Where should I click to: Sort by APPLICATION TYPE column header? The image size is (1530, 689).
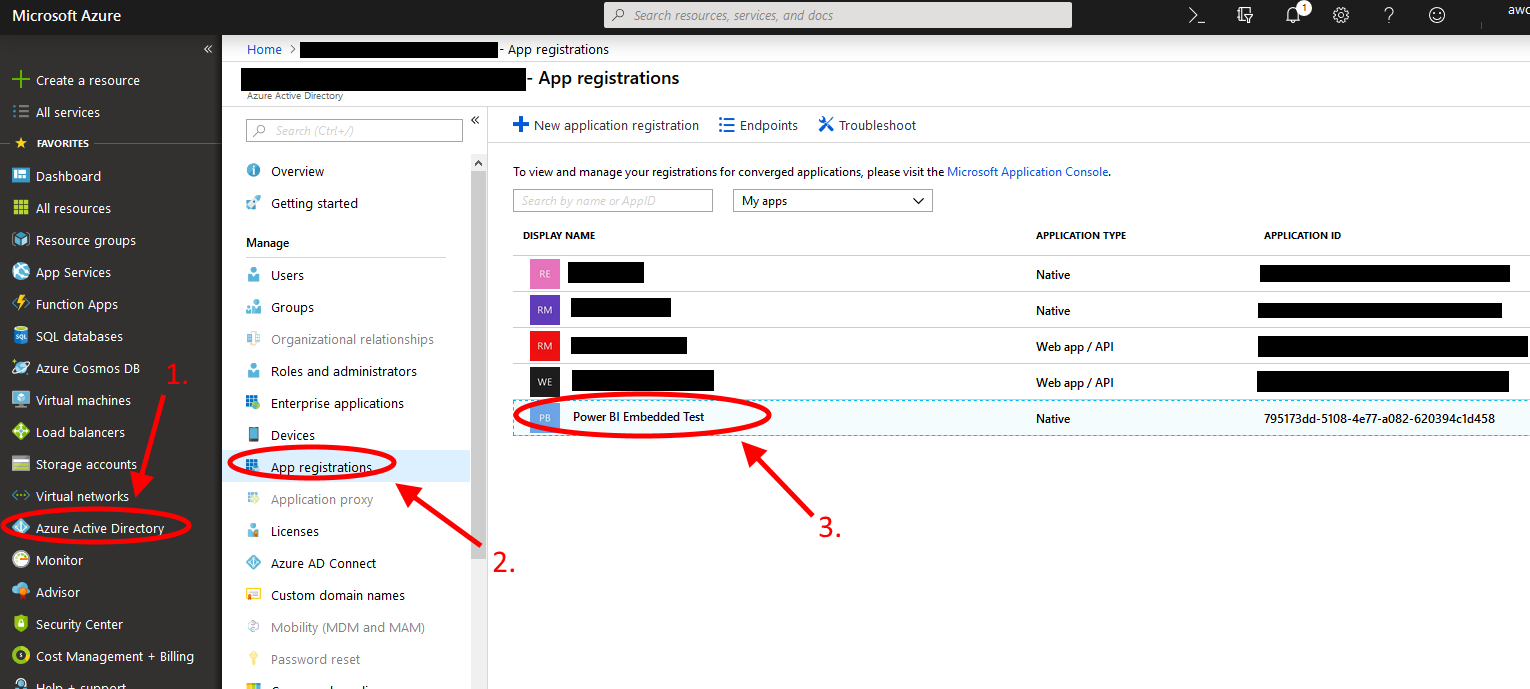tap(1081, 236)
